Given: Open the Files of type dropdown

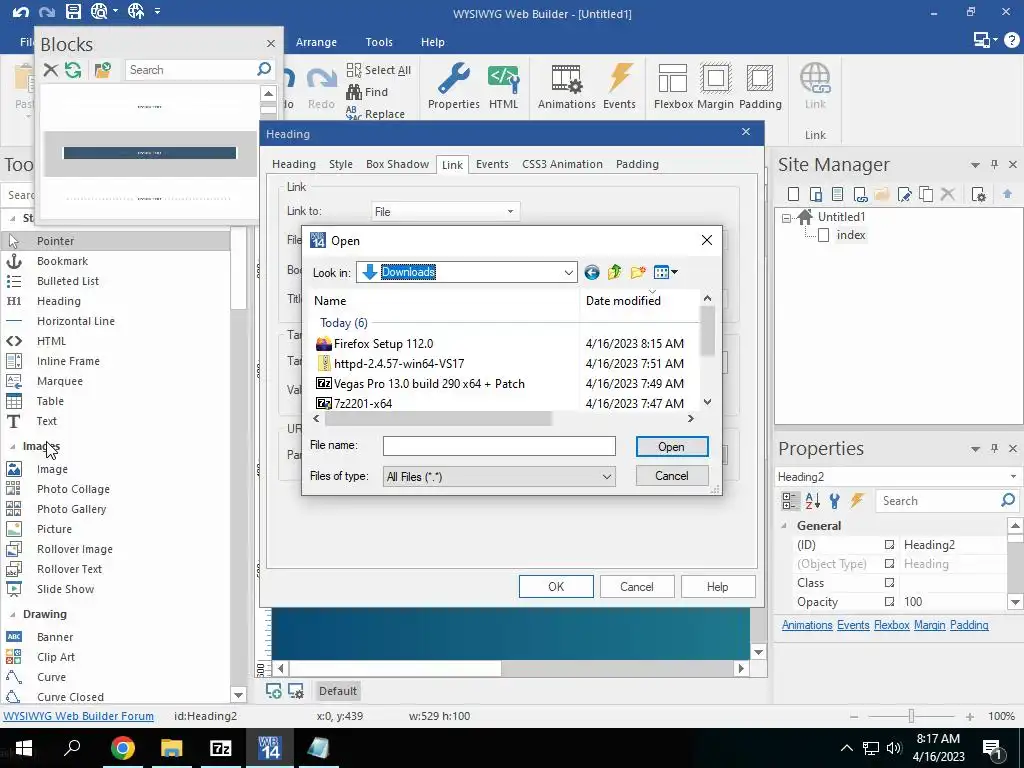Looking at the screenshot, I should point(607,477).
